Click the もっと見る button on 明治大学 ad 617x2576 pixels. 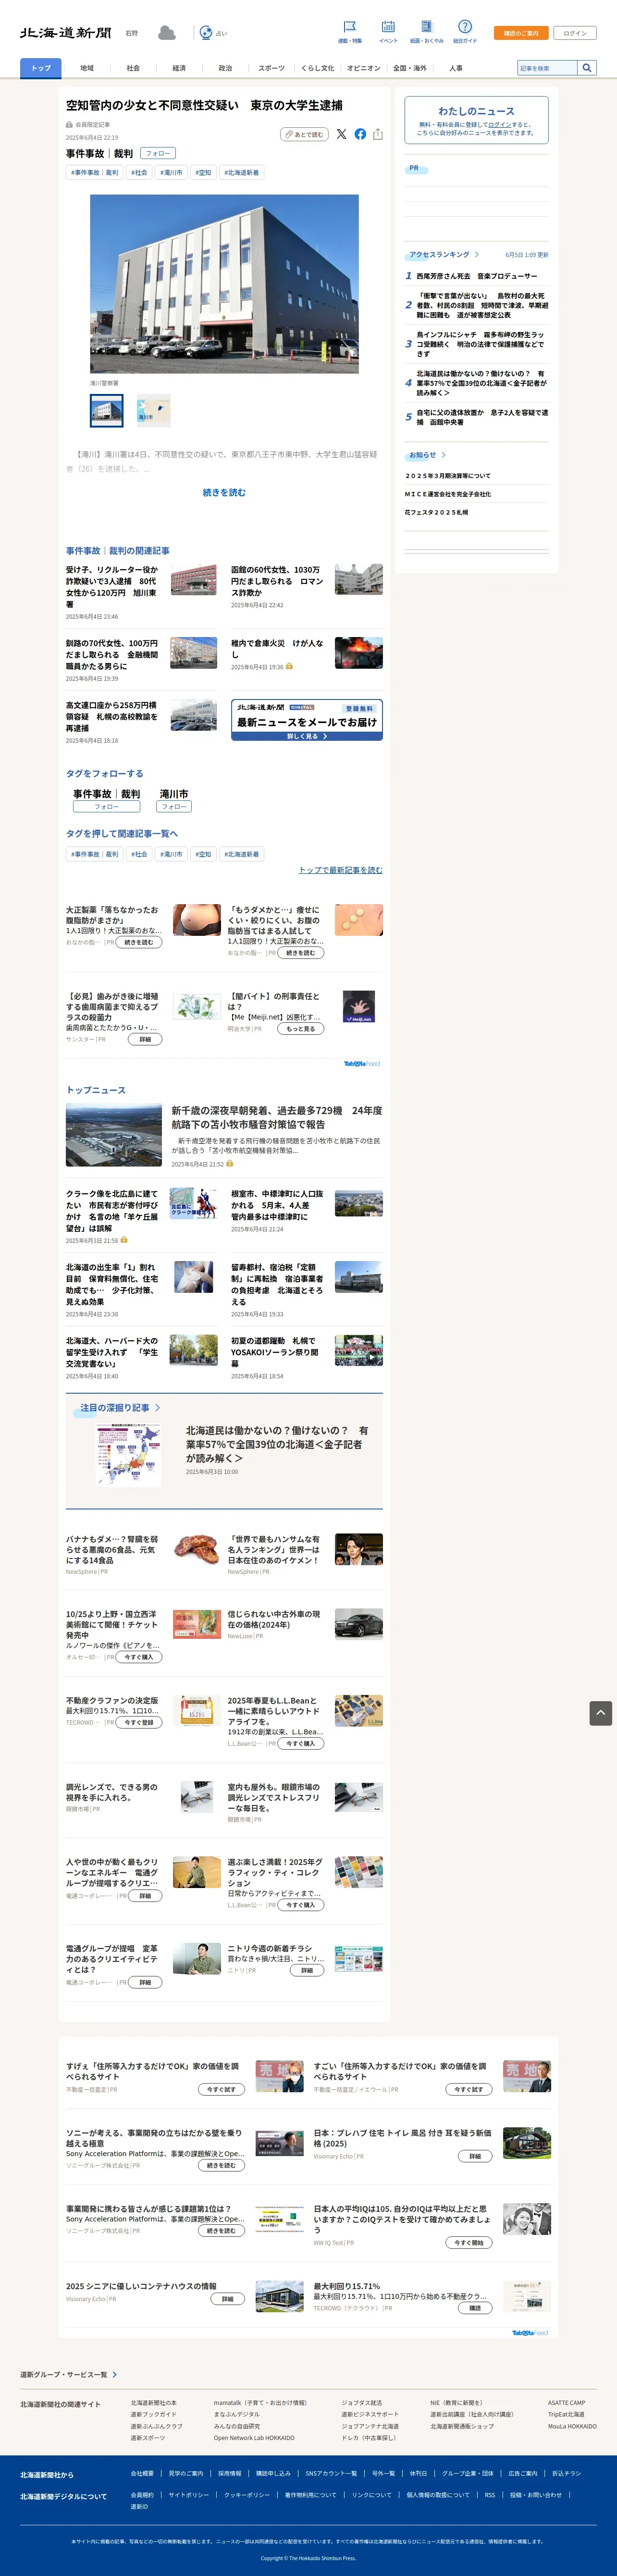click(x=300, y=1028)
